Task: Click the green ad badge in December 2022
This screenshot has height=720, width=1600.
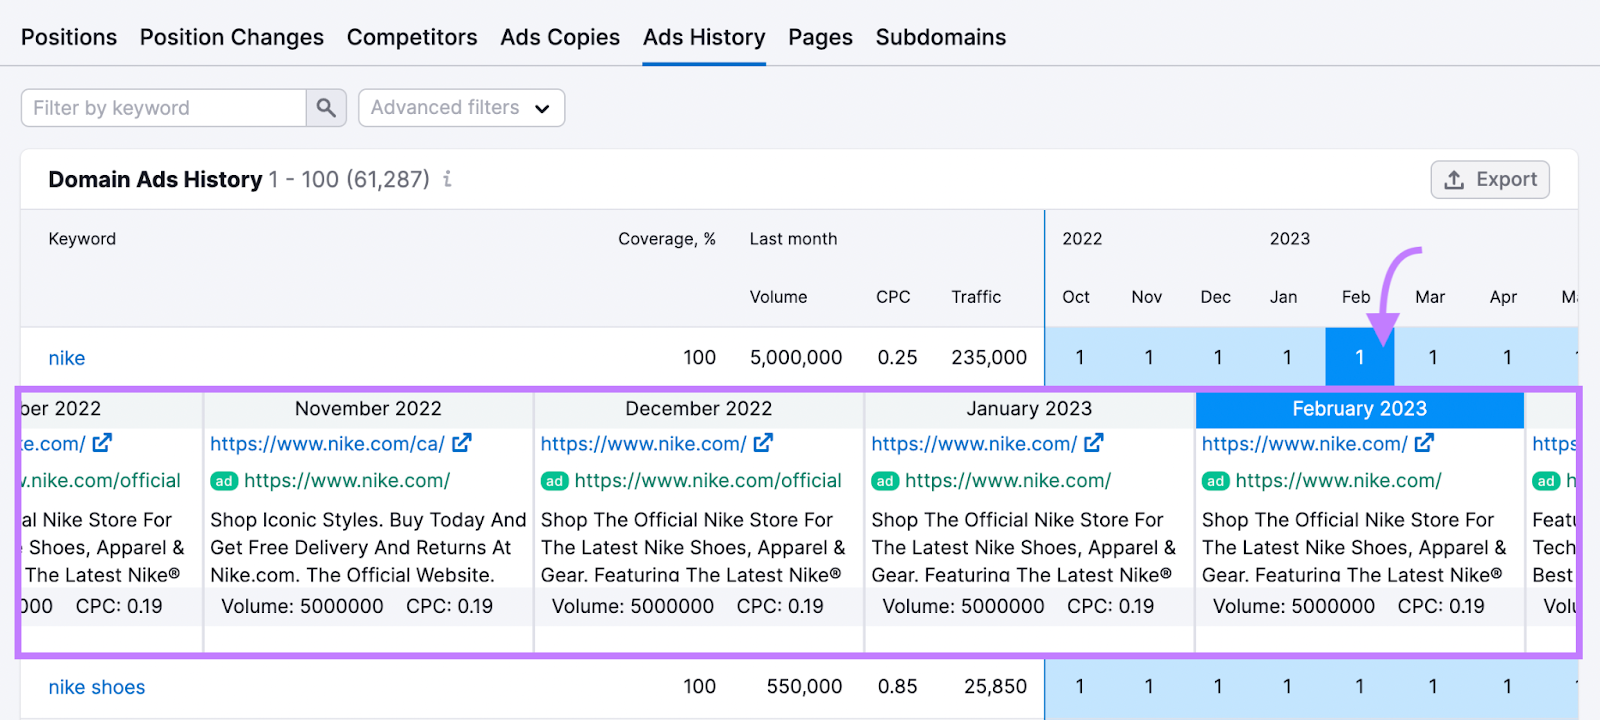Action: coord(554,481)
